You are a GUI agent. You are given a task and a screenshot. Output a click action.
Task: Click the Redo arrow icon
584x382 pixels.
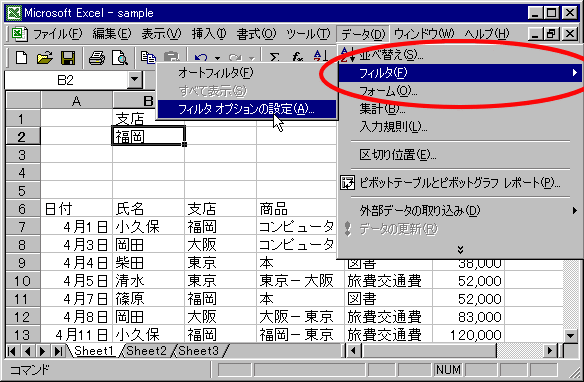coord(235,57)
